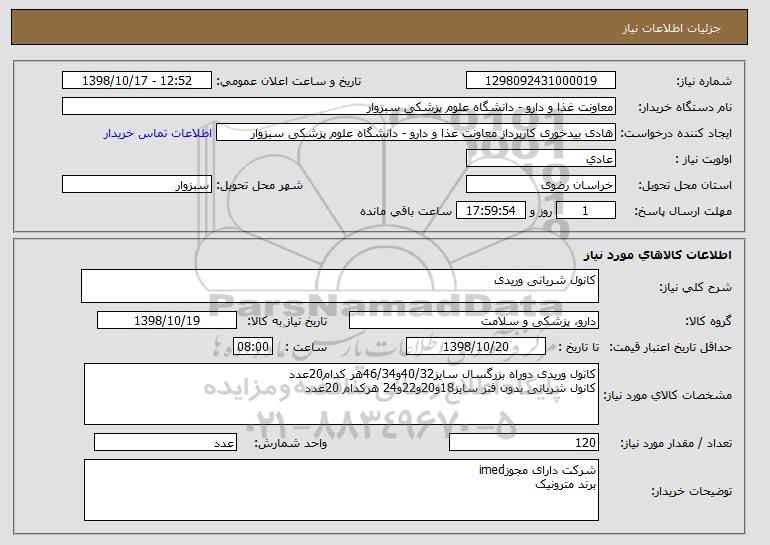Select the label واحد شمارش
This screenshot has height=545, width=770.
point(291,443)
